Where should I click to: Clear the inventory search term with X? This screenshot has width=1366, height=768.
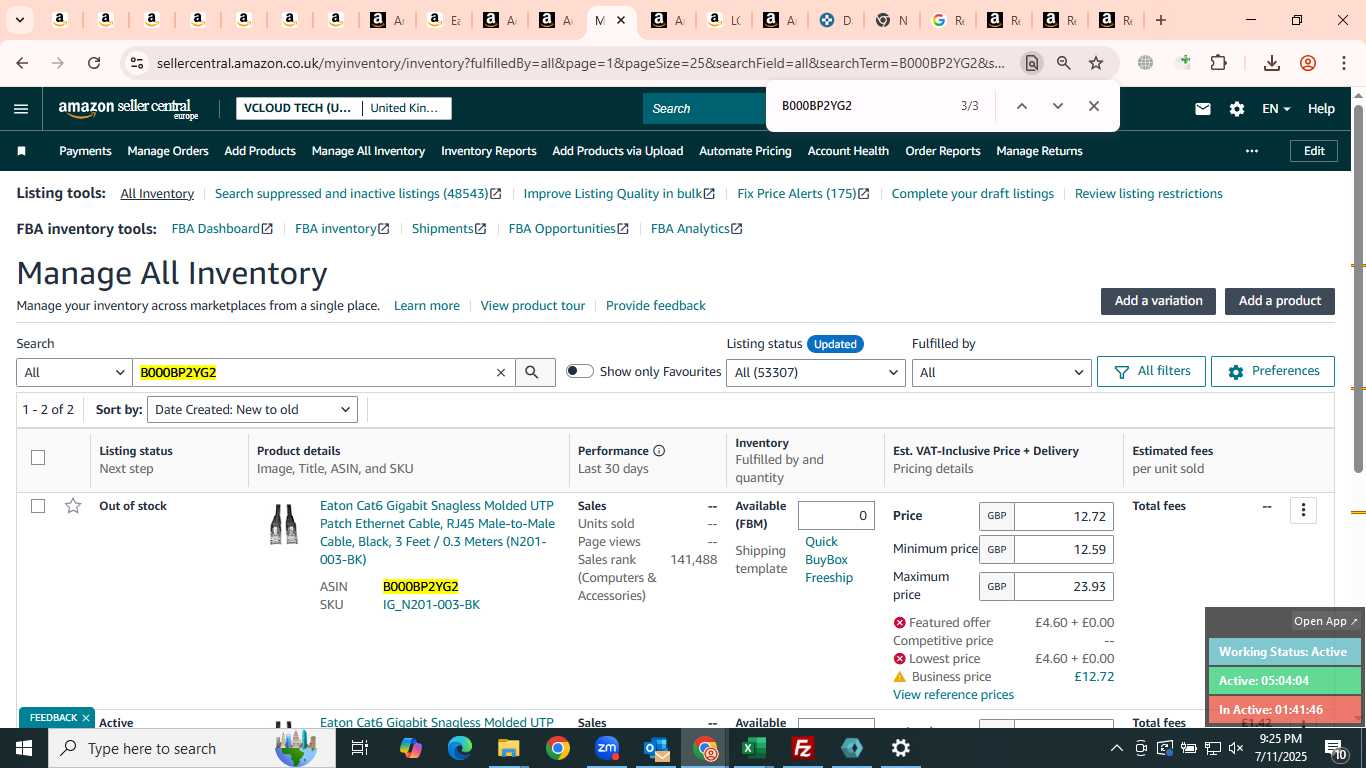[501, 373]
